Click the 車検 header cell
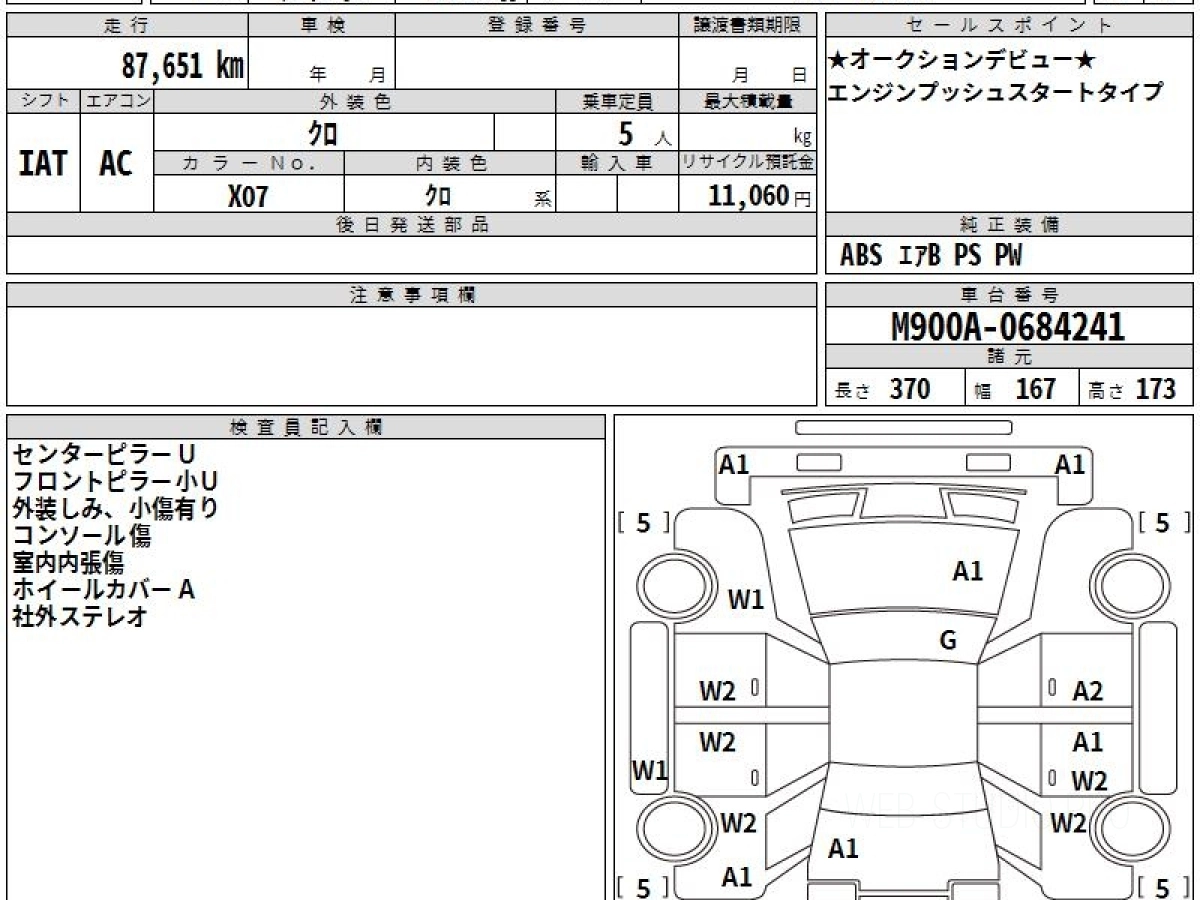This screenshot has height=900, width=1200. coord(322,26)
